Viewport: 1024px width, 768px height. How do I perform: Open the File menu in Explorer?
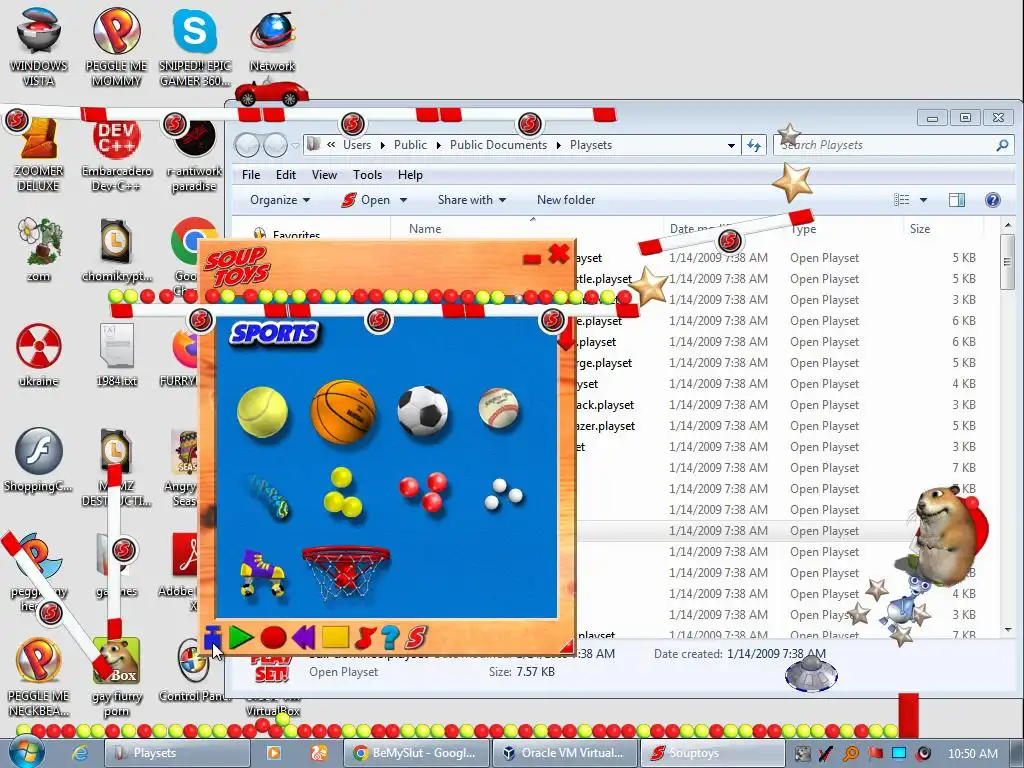click(x=251, y=175)
